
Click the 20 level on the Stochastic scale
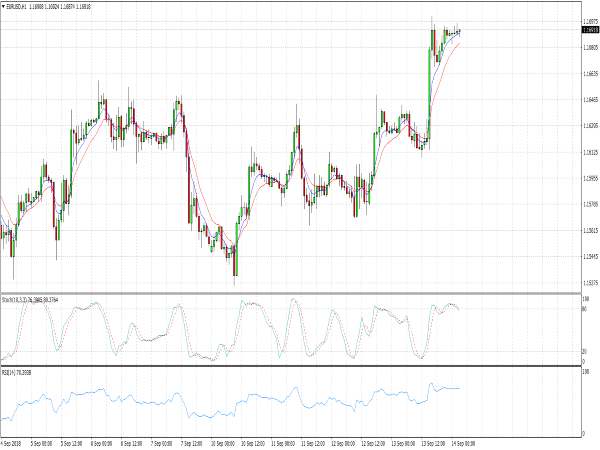pyautogui.click(x=584, y=352)
